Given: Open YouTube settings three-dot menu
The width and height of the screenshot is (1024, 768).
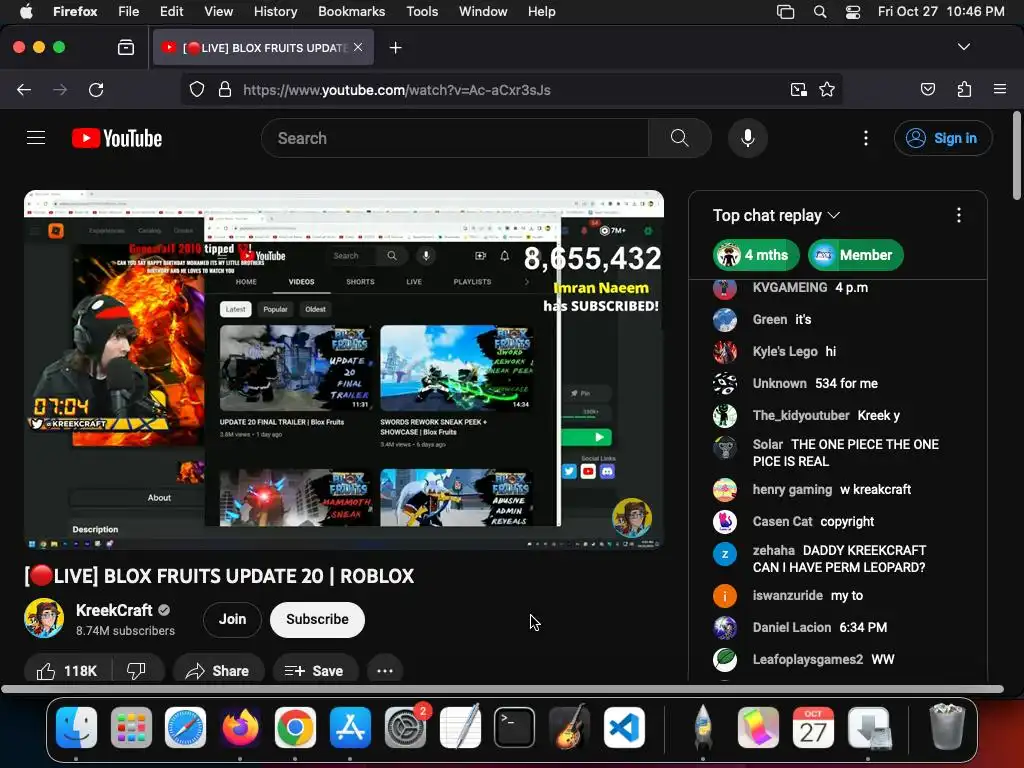Looking at the screenshot, I should 866,138.
